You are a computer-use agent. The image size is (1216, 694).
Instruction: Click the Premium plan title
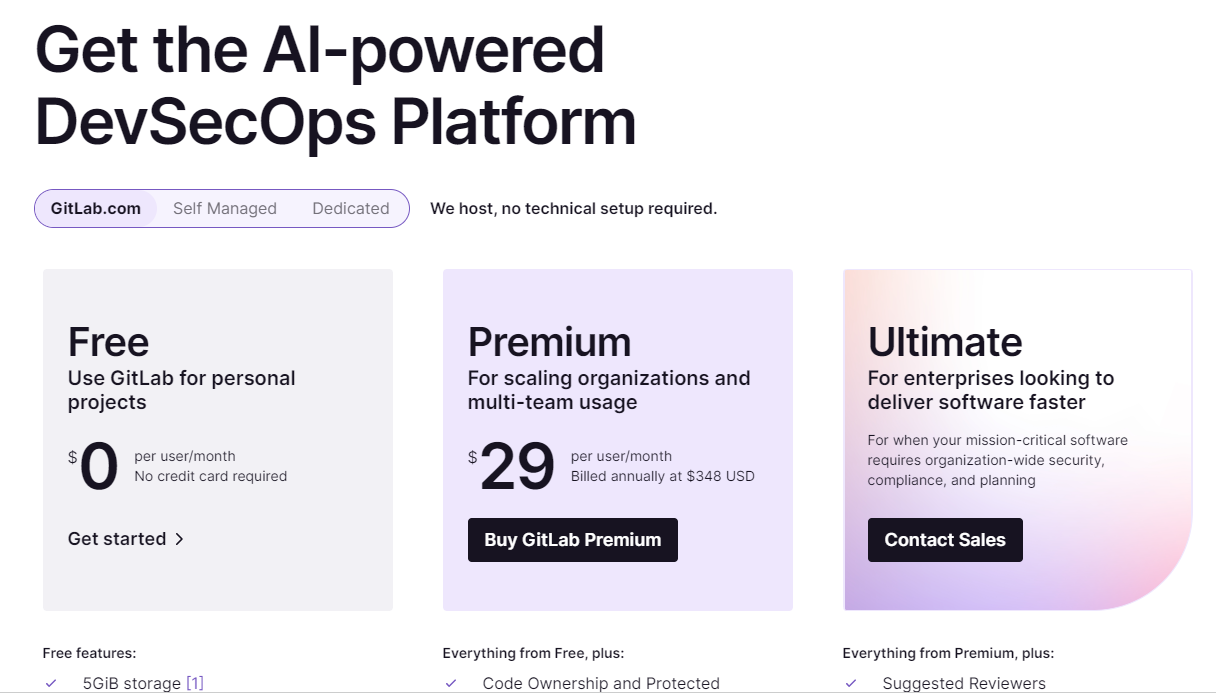pos(549,342)
